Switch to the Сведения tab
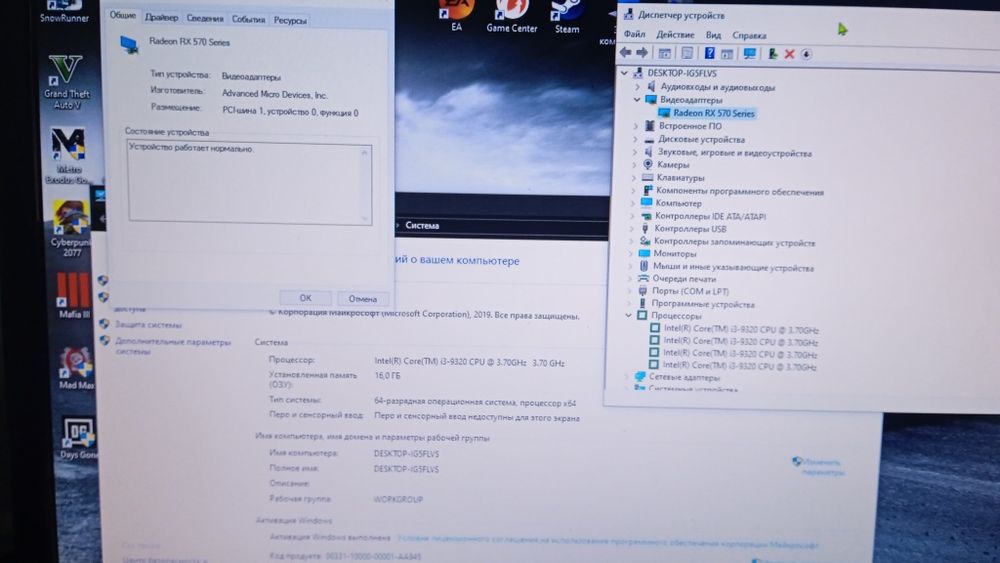This screenshot has height=563, width=1000. (x=205, y=18)
